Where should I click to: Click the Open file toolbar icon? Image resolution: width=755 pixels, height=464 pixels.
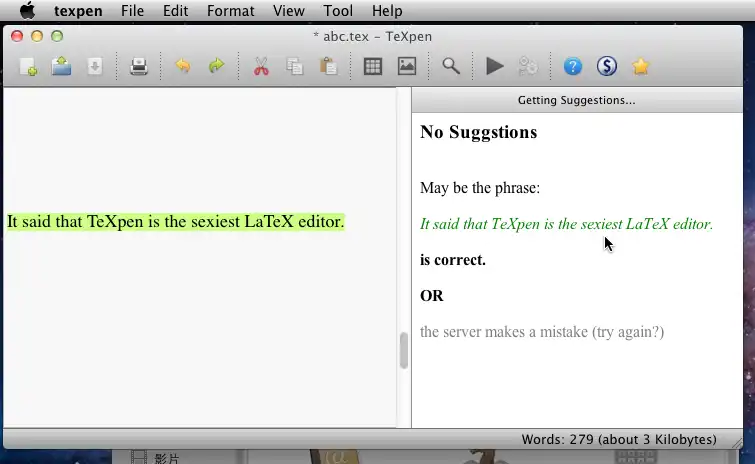(x=62, y=66)
